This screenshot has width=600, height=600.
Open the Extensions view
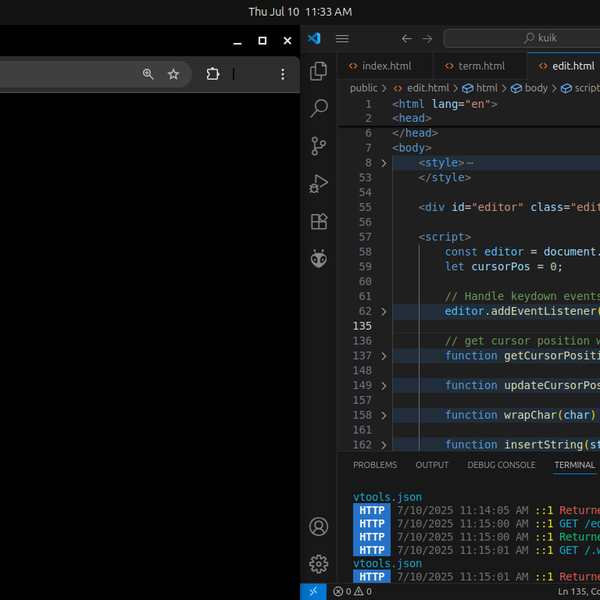(318, 221)
